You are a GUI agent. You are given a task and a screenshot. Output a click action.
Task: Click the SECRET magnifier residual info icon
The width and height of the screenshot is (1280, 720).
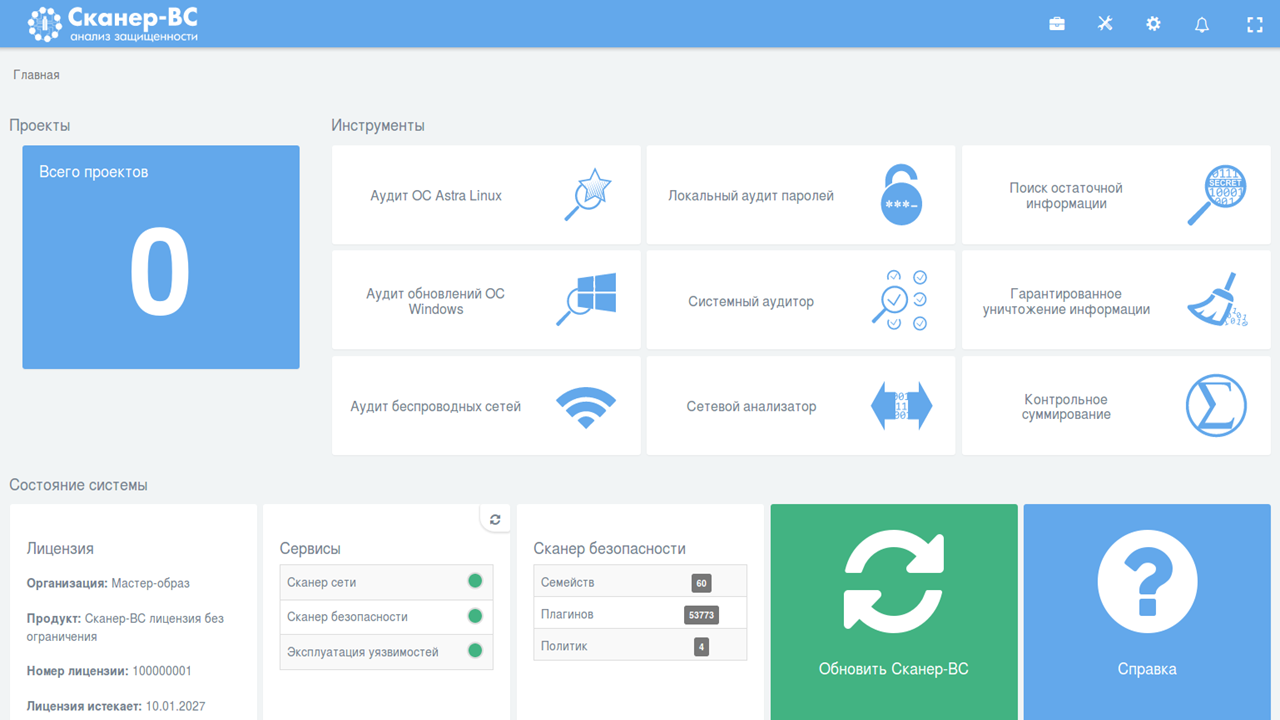point(1216,195)
